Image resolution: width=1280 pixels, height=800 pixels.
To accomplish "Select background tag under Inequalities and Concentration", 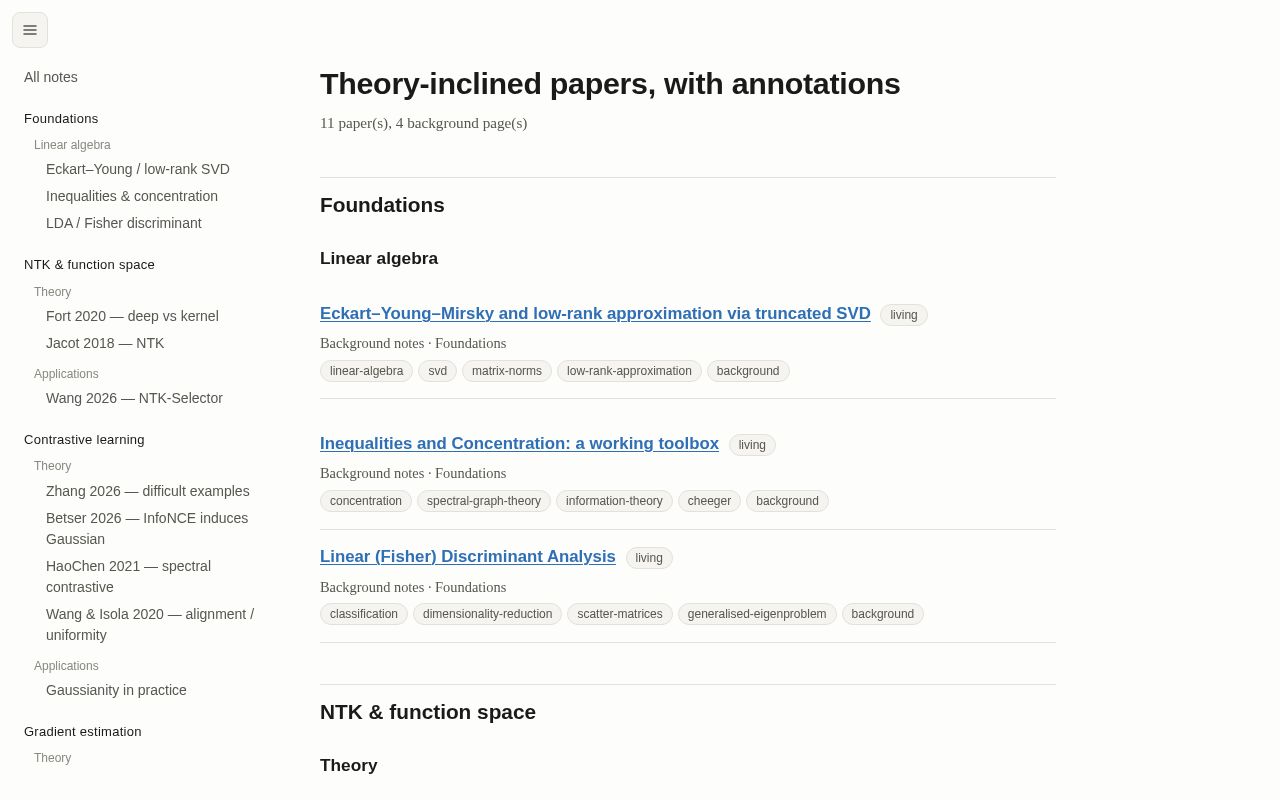I will [787, 501].
